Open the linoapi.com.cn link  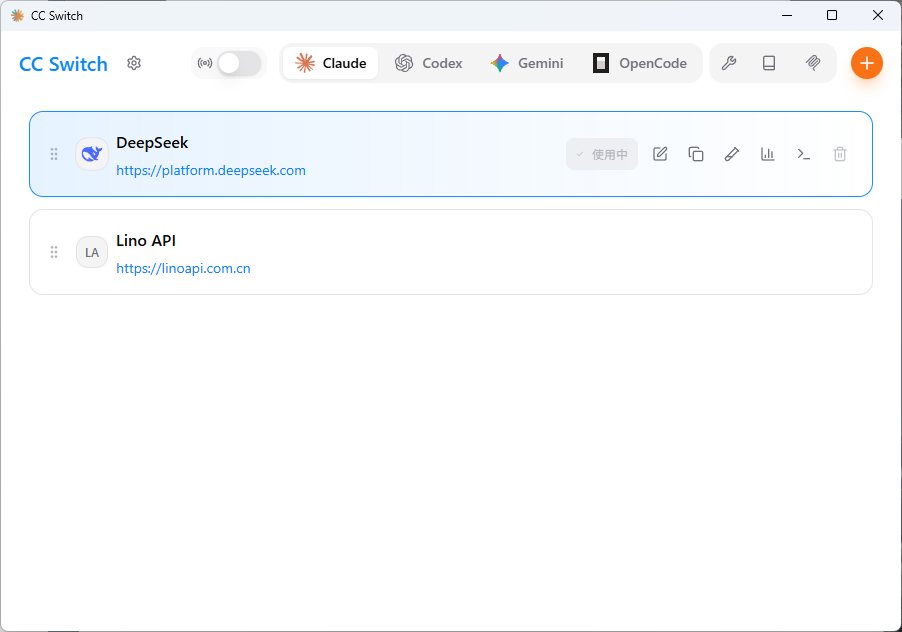(183, 268)
